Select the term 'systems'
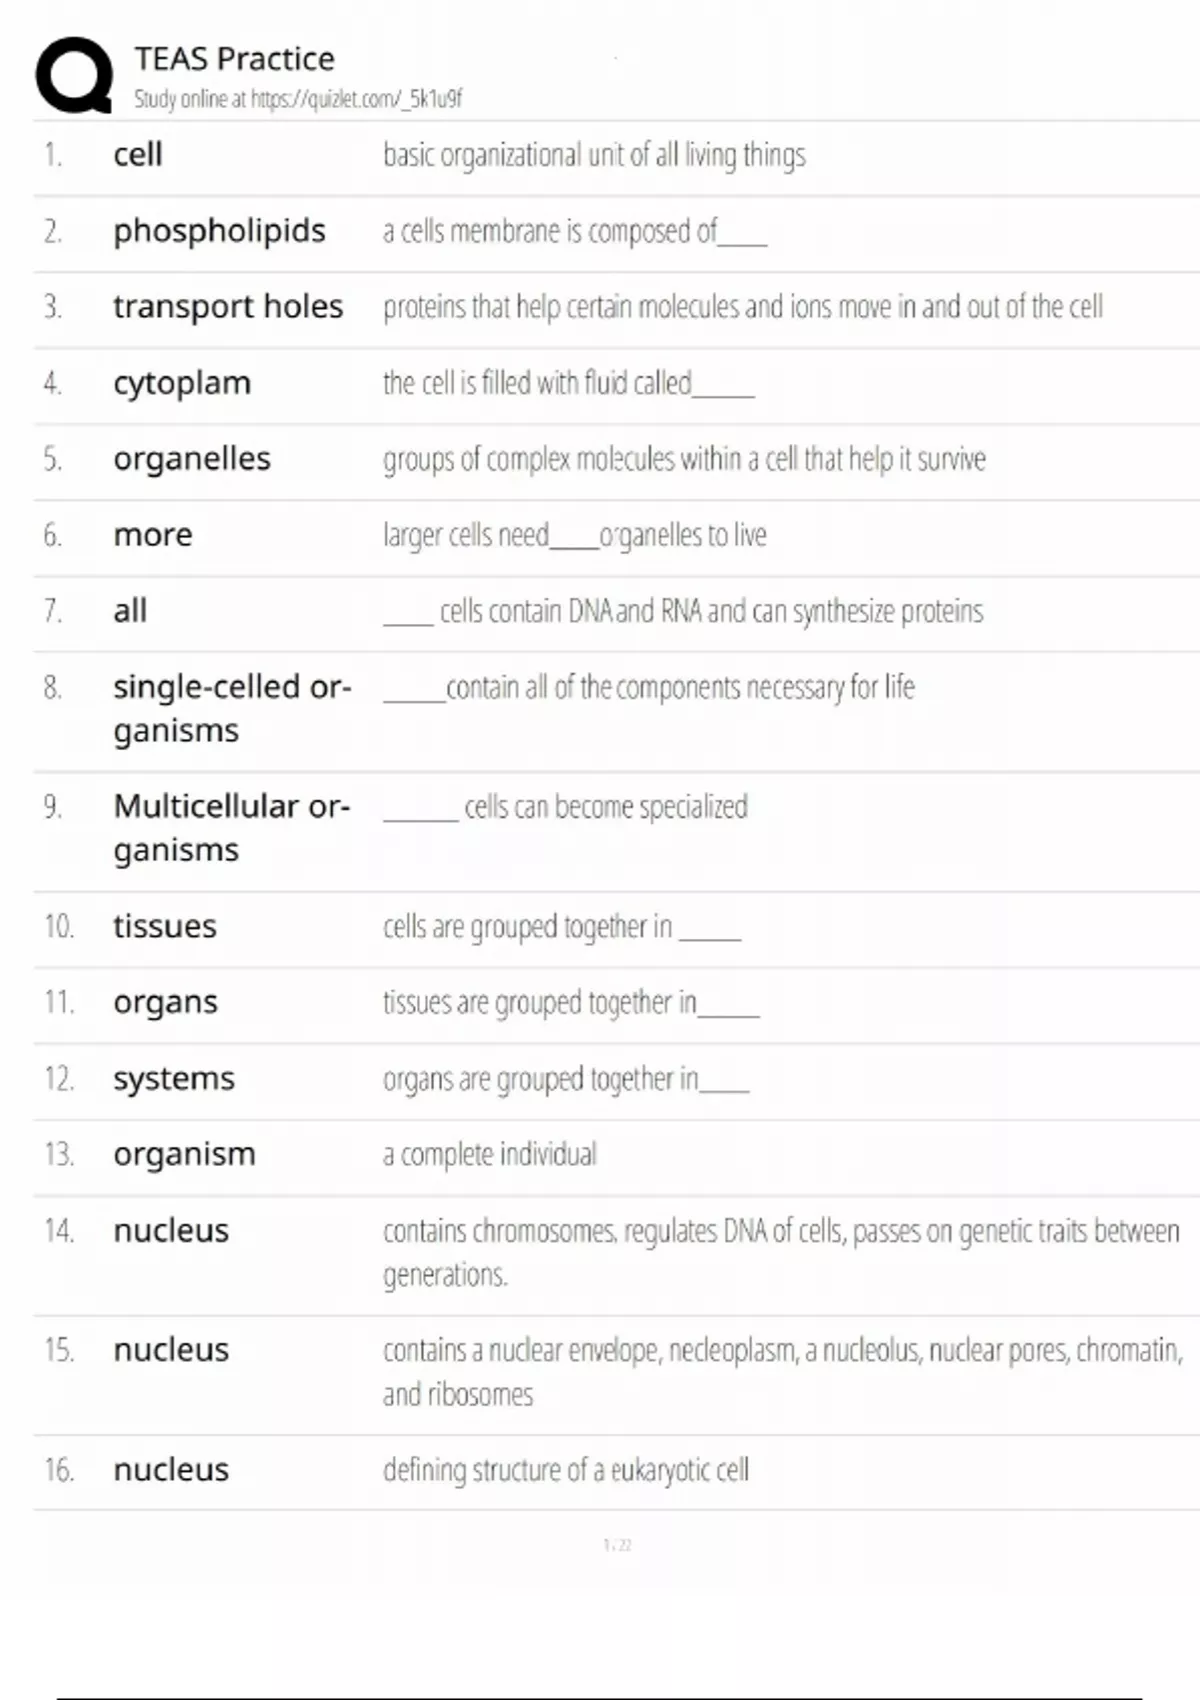Screen dimensions: 1200x1700 point(173,1079)
